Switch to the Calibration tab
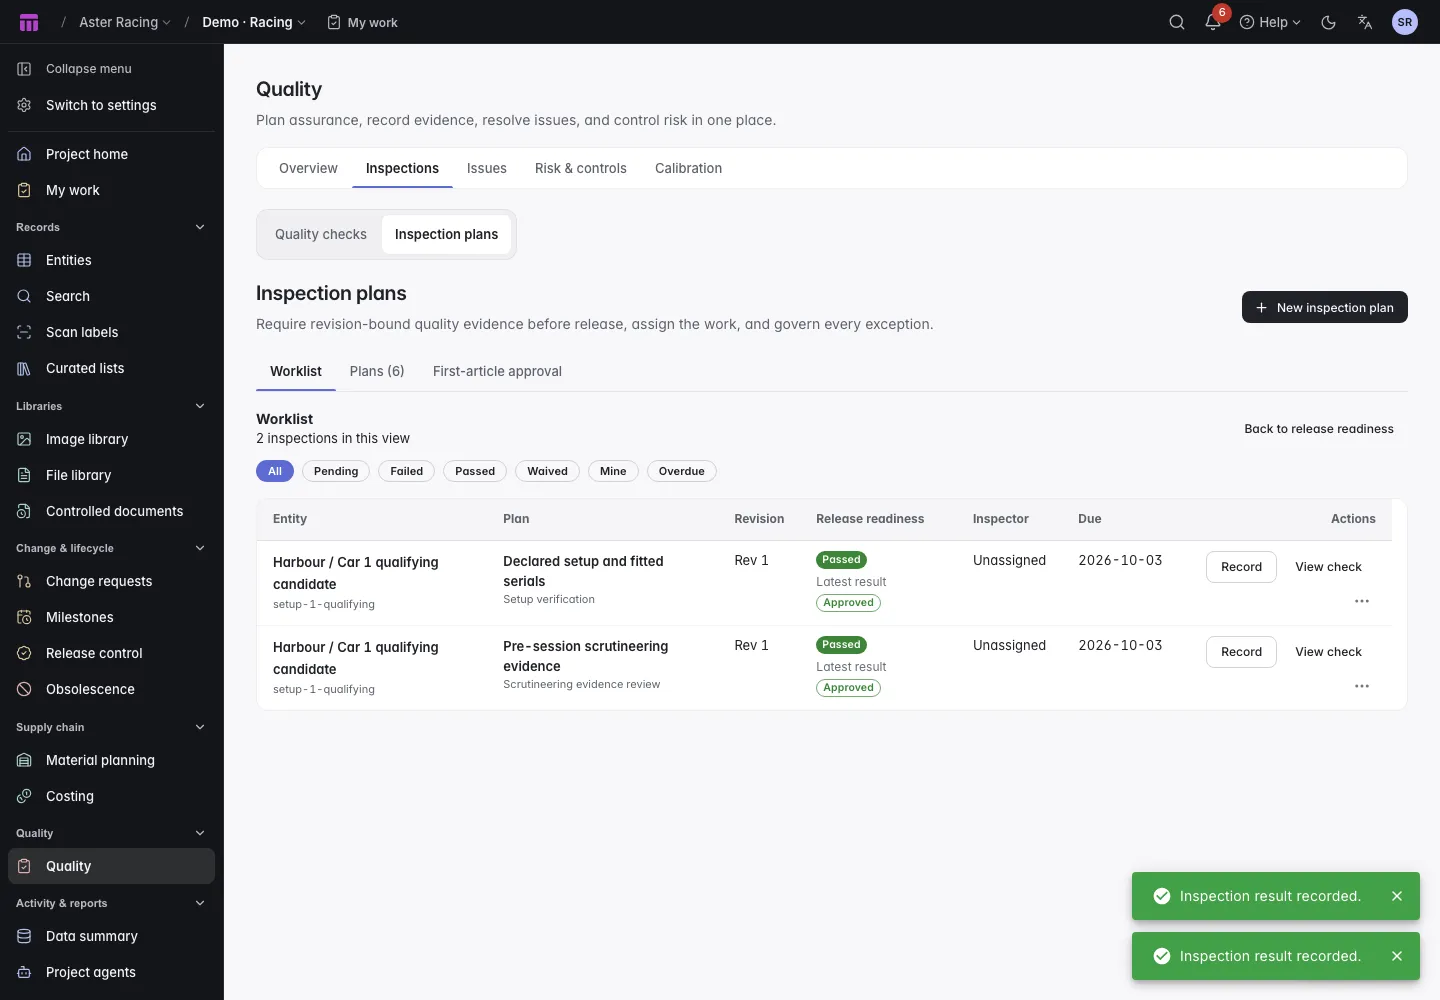 [688, 168]
